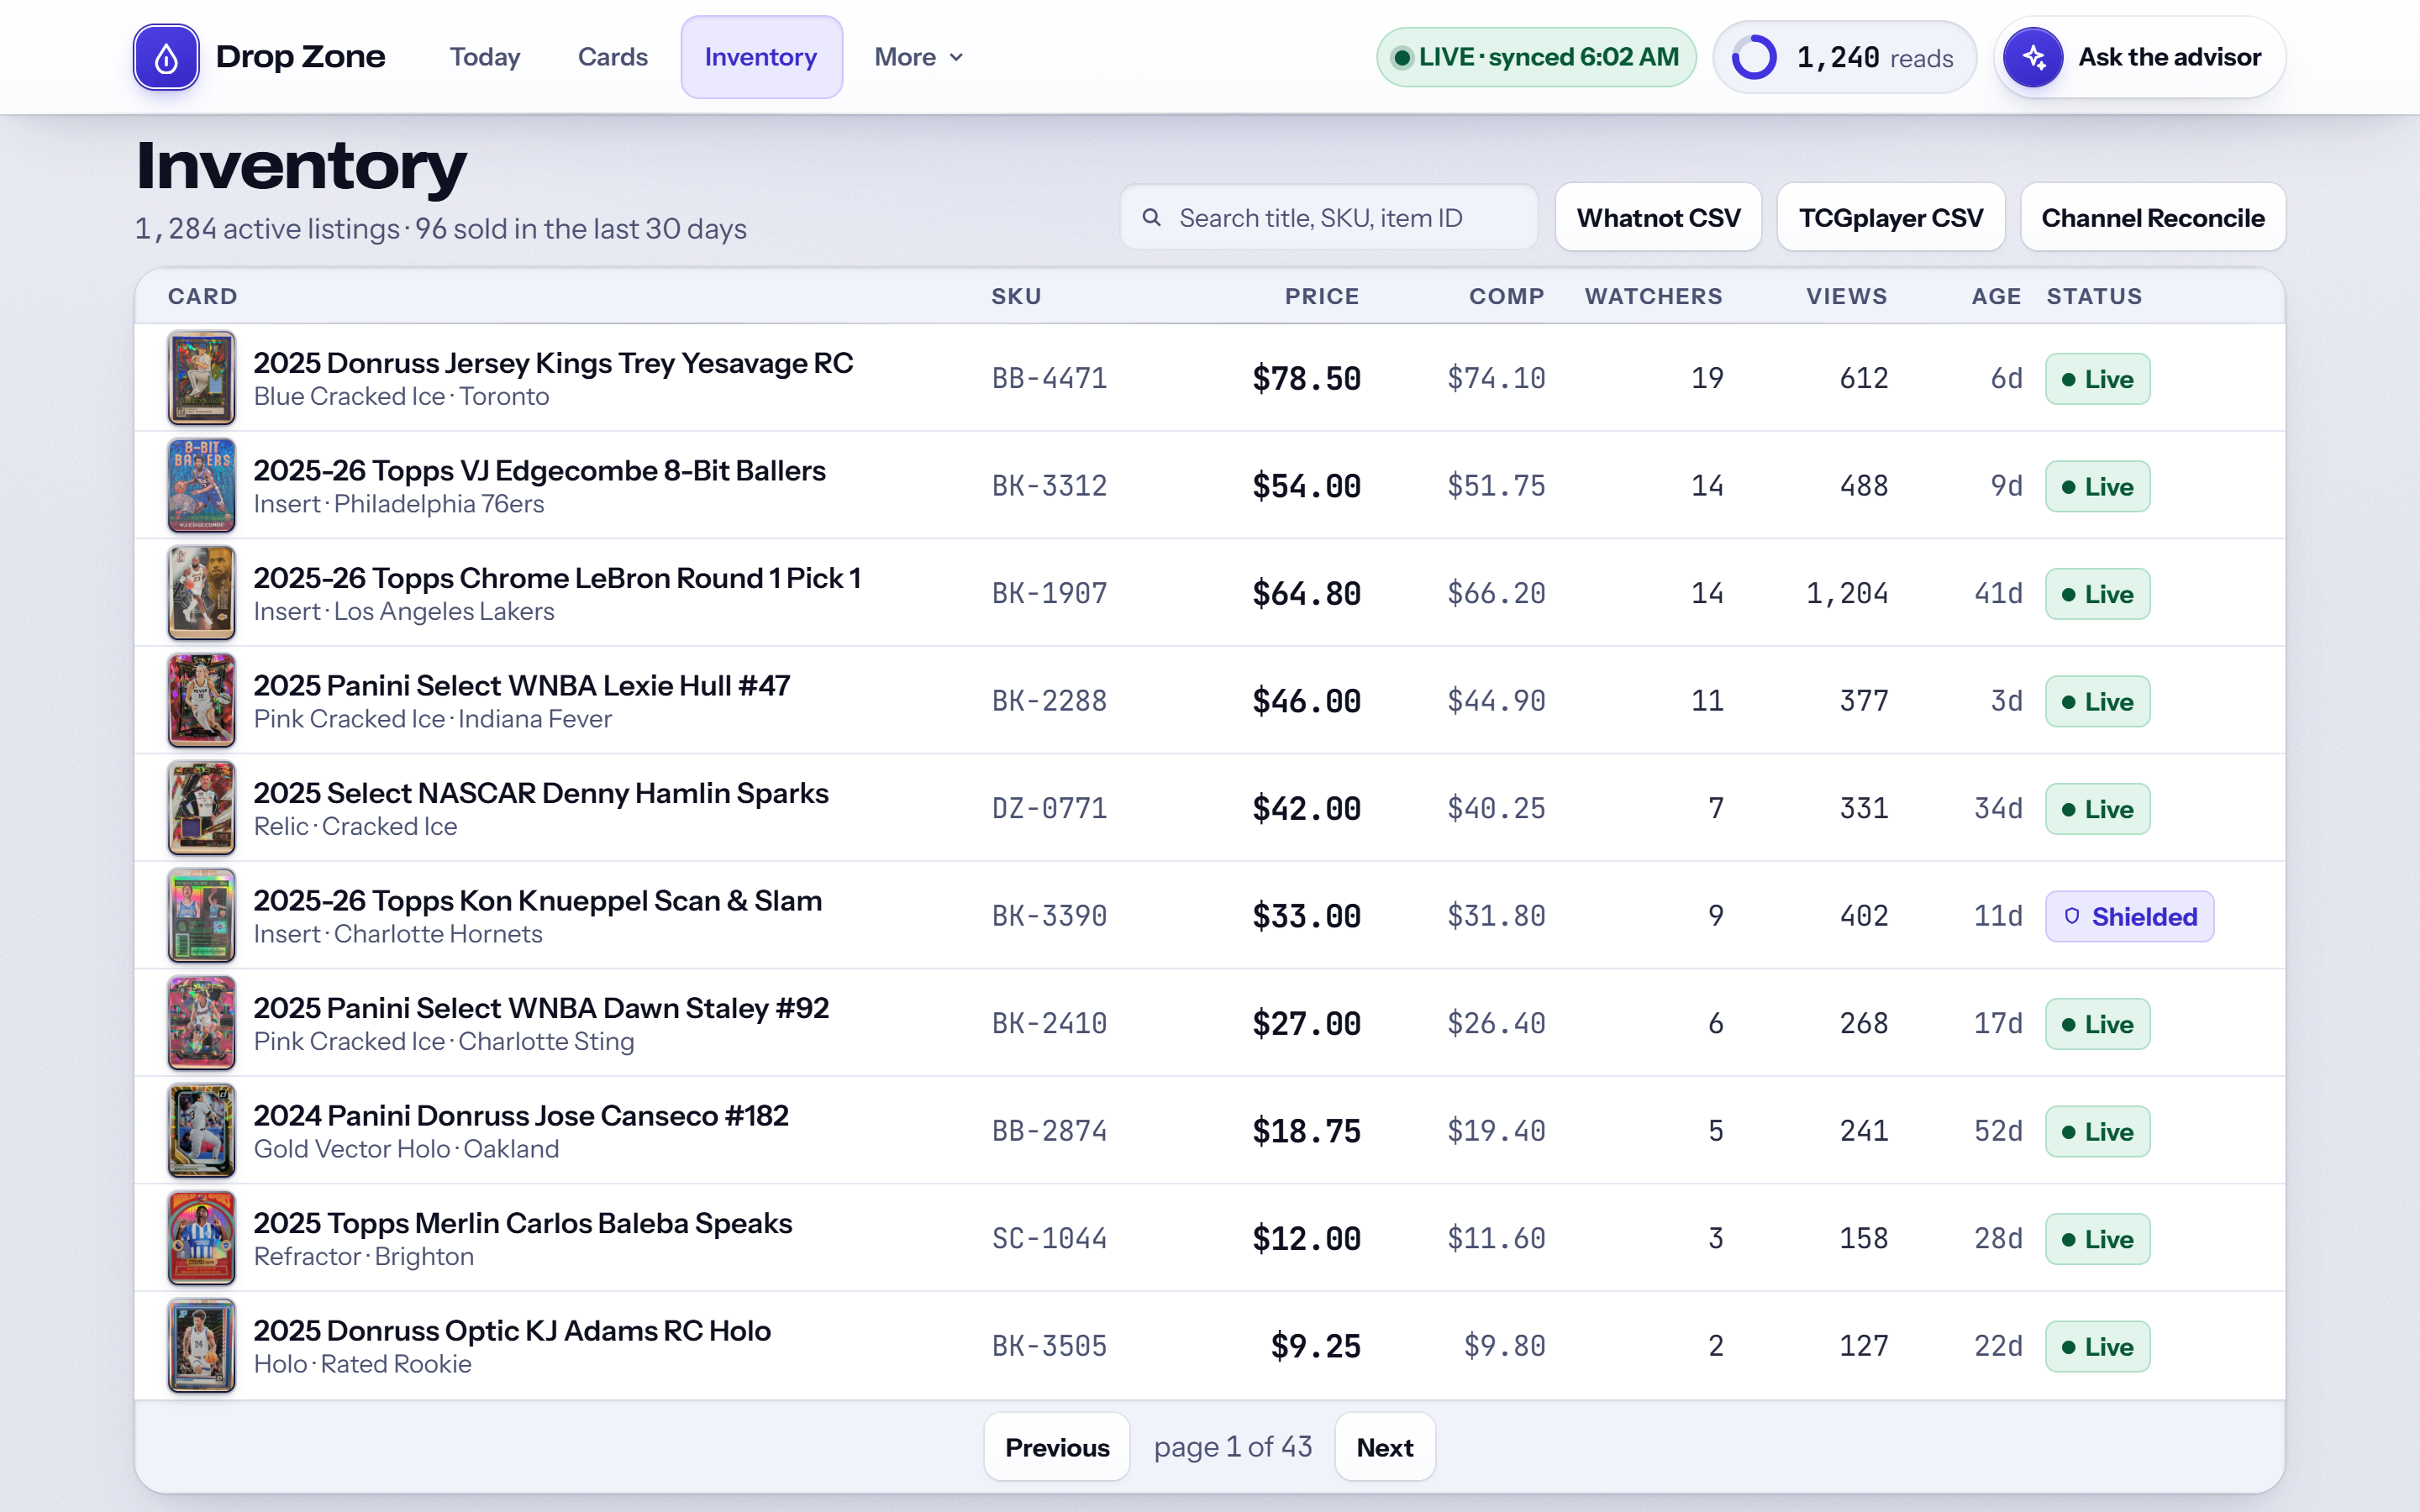Go to Next page

[x=1385, y=1447]
